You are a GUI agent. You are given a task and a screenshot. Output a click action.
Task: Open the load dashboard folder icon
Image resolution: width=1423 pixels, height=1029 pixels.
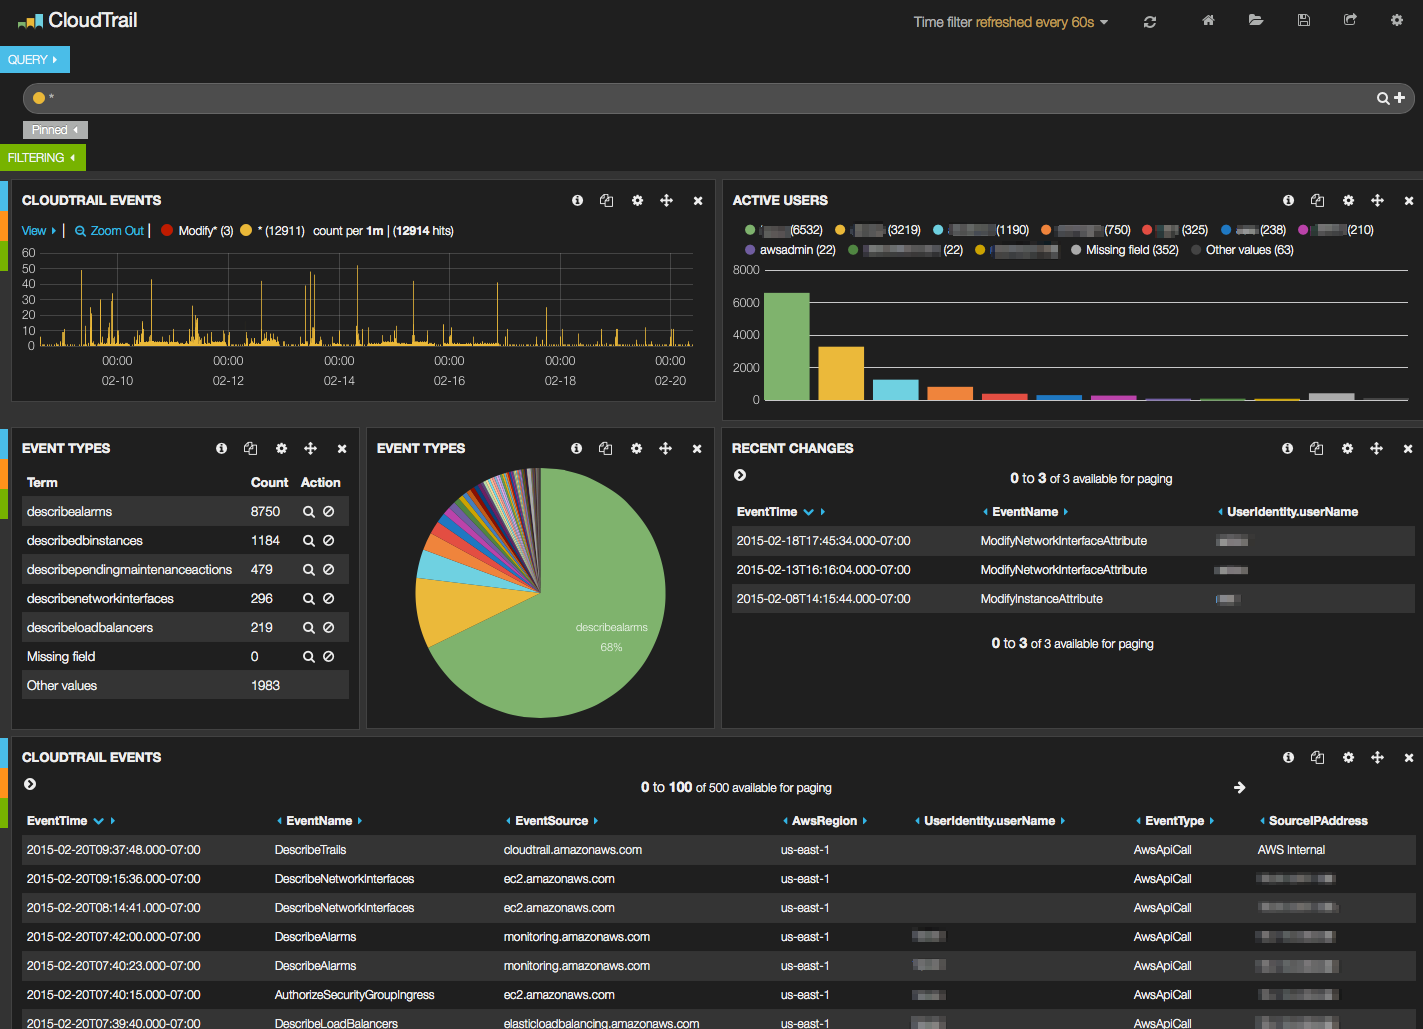[1256, 21]
